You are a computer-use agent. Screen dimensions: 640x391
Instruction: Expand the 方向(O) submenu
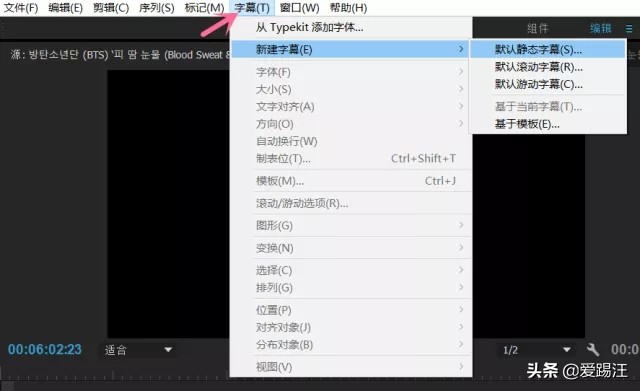tap(351, 124)
